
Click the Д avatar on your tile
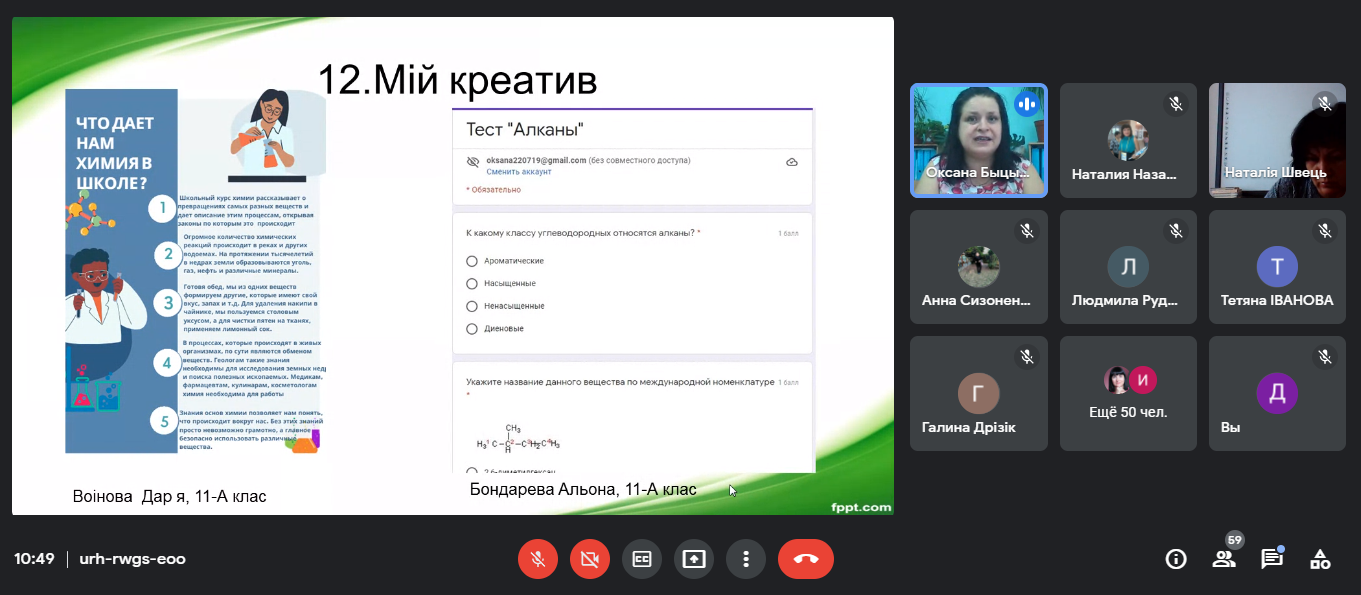1277,393
